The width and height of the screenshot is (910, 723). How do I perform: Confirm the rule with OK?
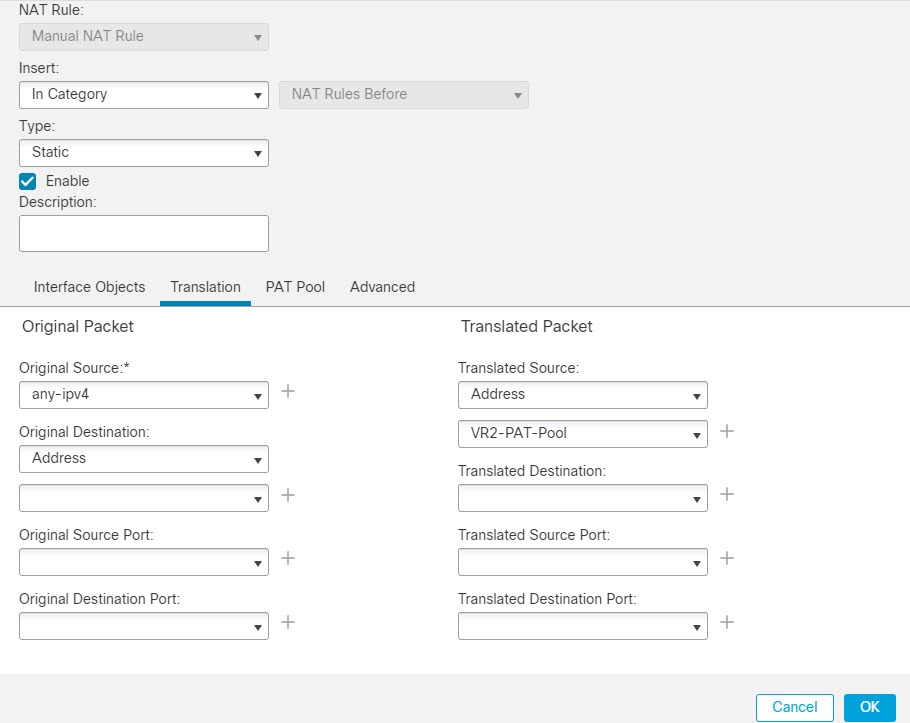tap(869, 707)
